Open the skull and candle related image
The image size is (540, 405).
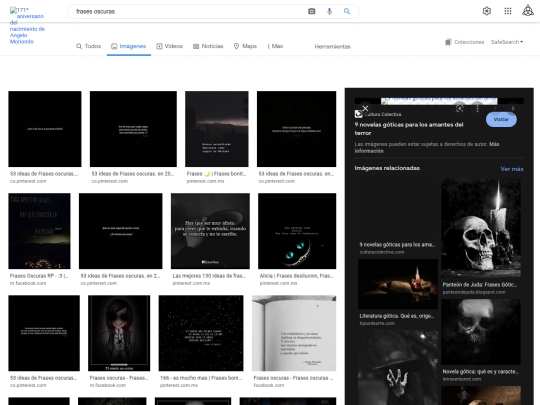(x=481, y=227)
